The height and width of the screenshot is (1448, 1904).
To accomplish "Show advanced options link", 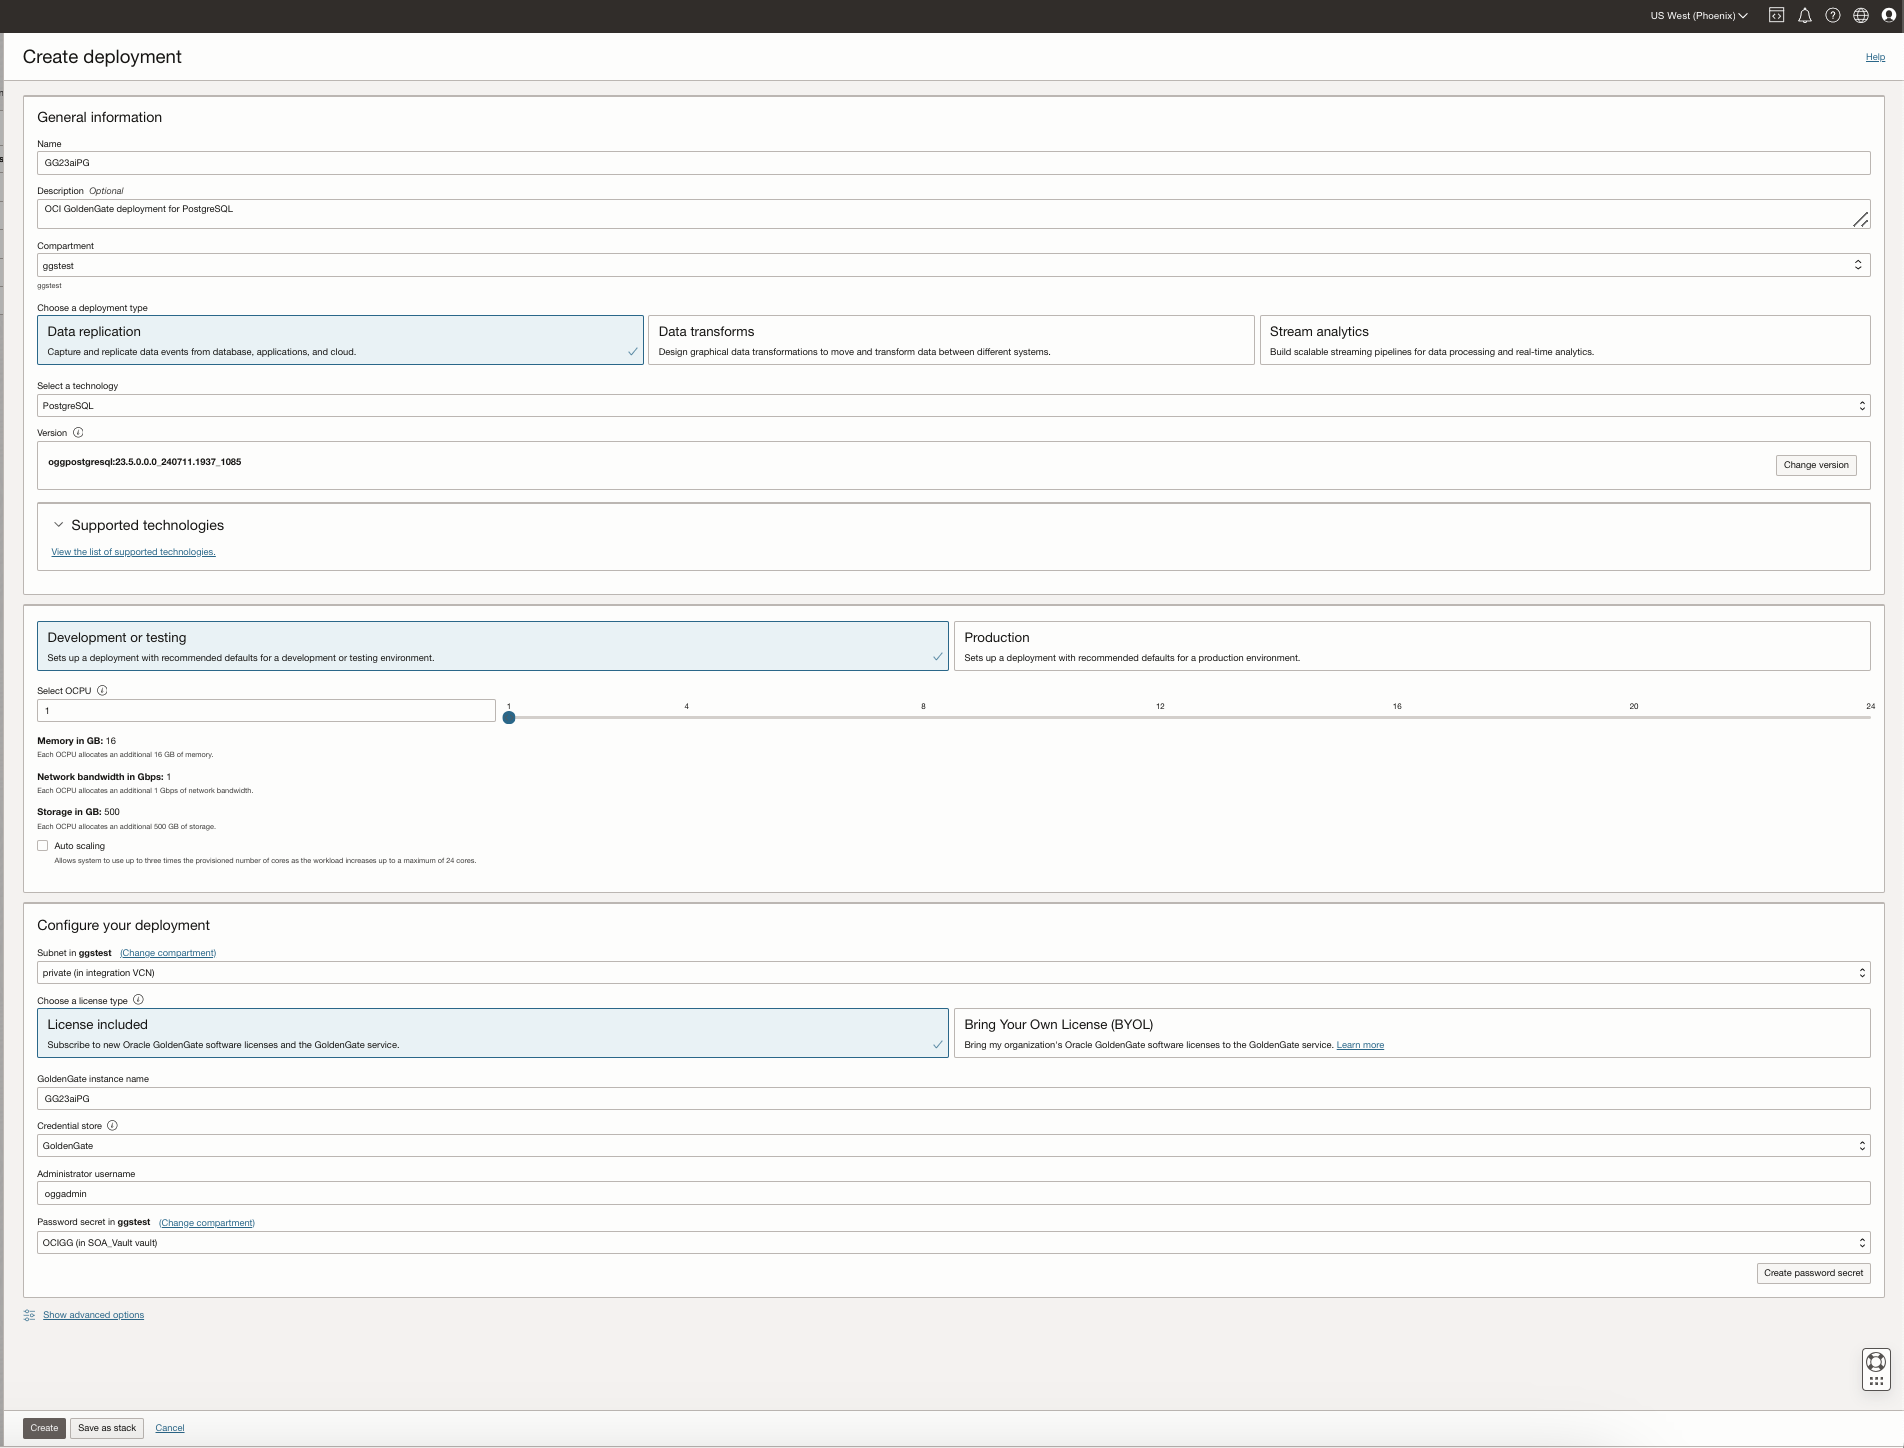I will click(x=93, y=1315).
